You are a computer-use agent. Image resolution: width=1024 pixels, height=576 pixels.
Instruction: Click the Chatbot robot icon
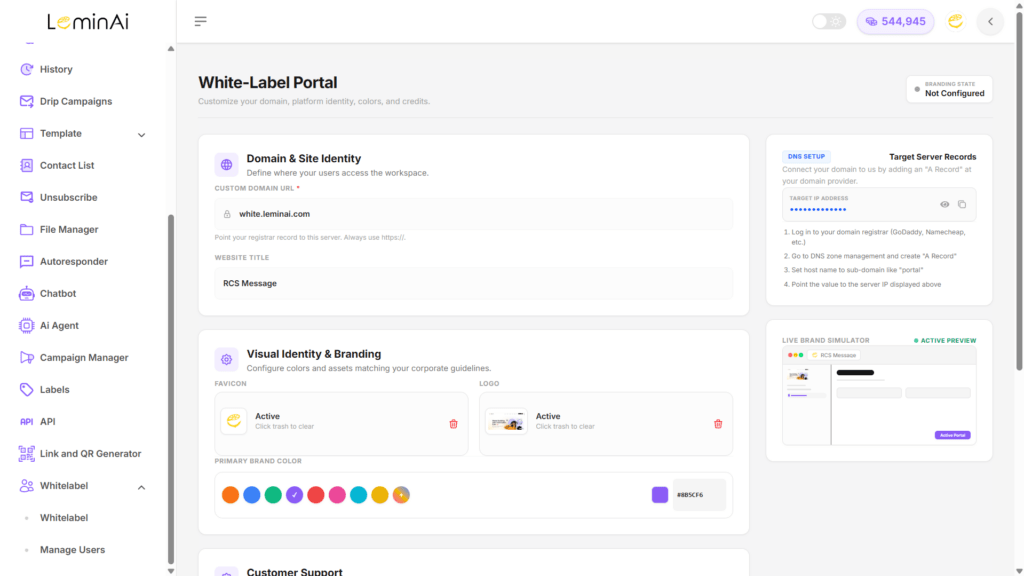(x=26, y=293)
